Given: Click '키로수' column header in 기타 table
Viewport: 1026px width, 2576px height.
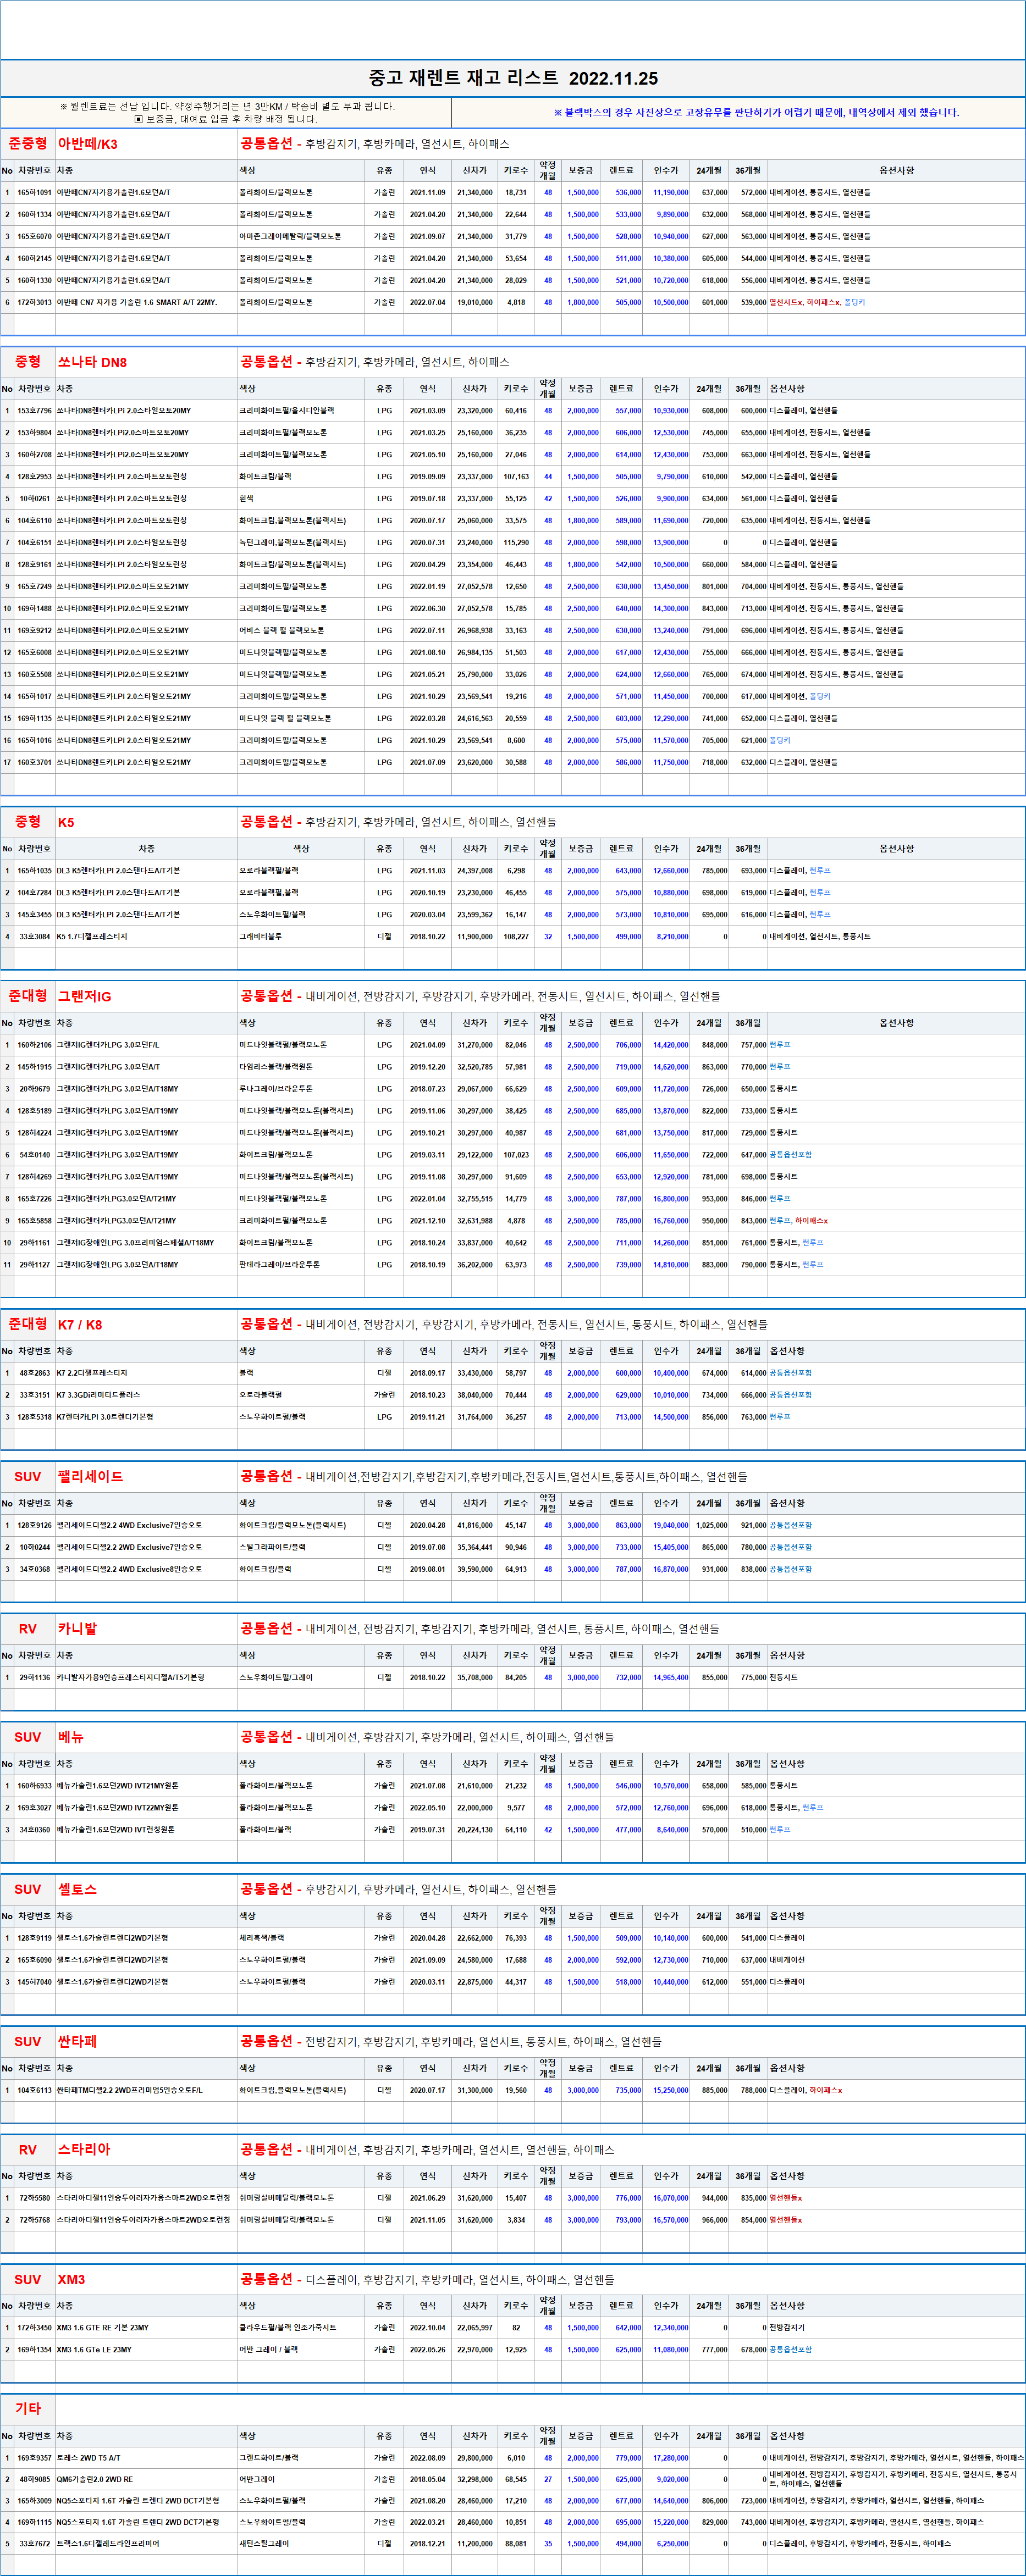Looking at the screenshot, I should [516, 2436].
